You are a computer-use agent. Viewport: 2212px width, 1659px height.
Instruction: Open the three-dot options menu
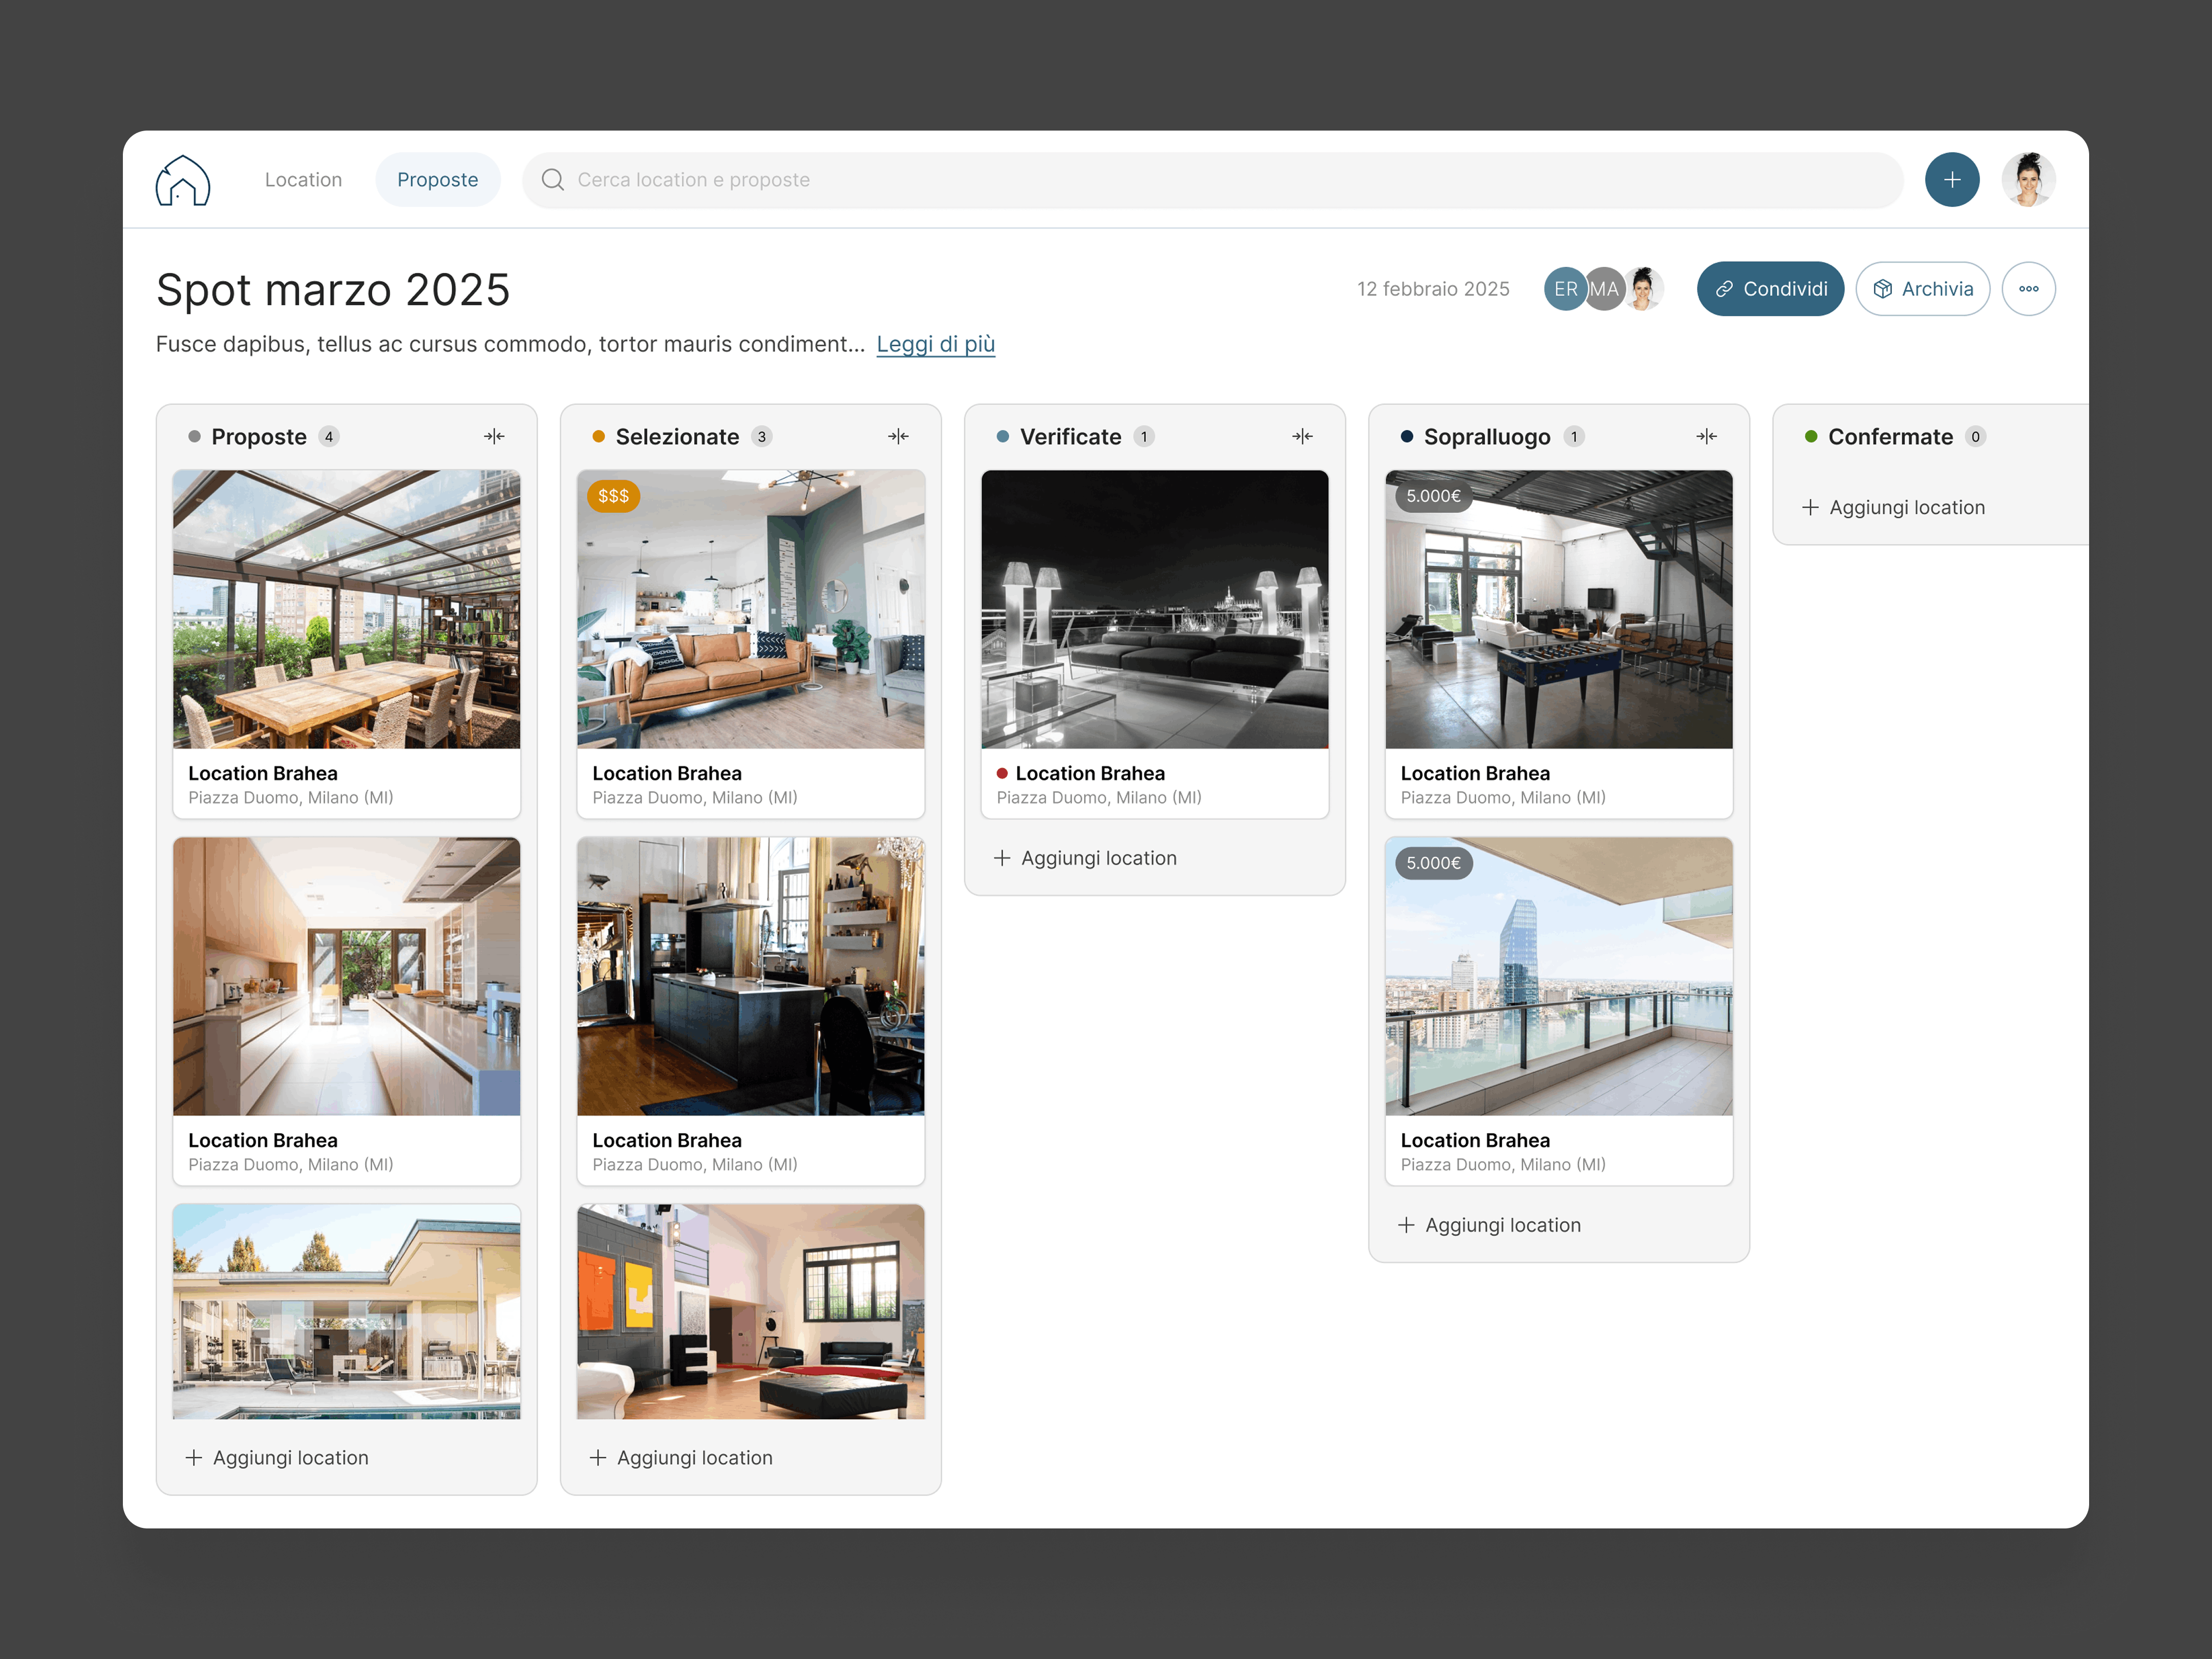(x=2029, y=288)
